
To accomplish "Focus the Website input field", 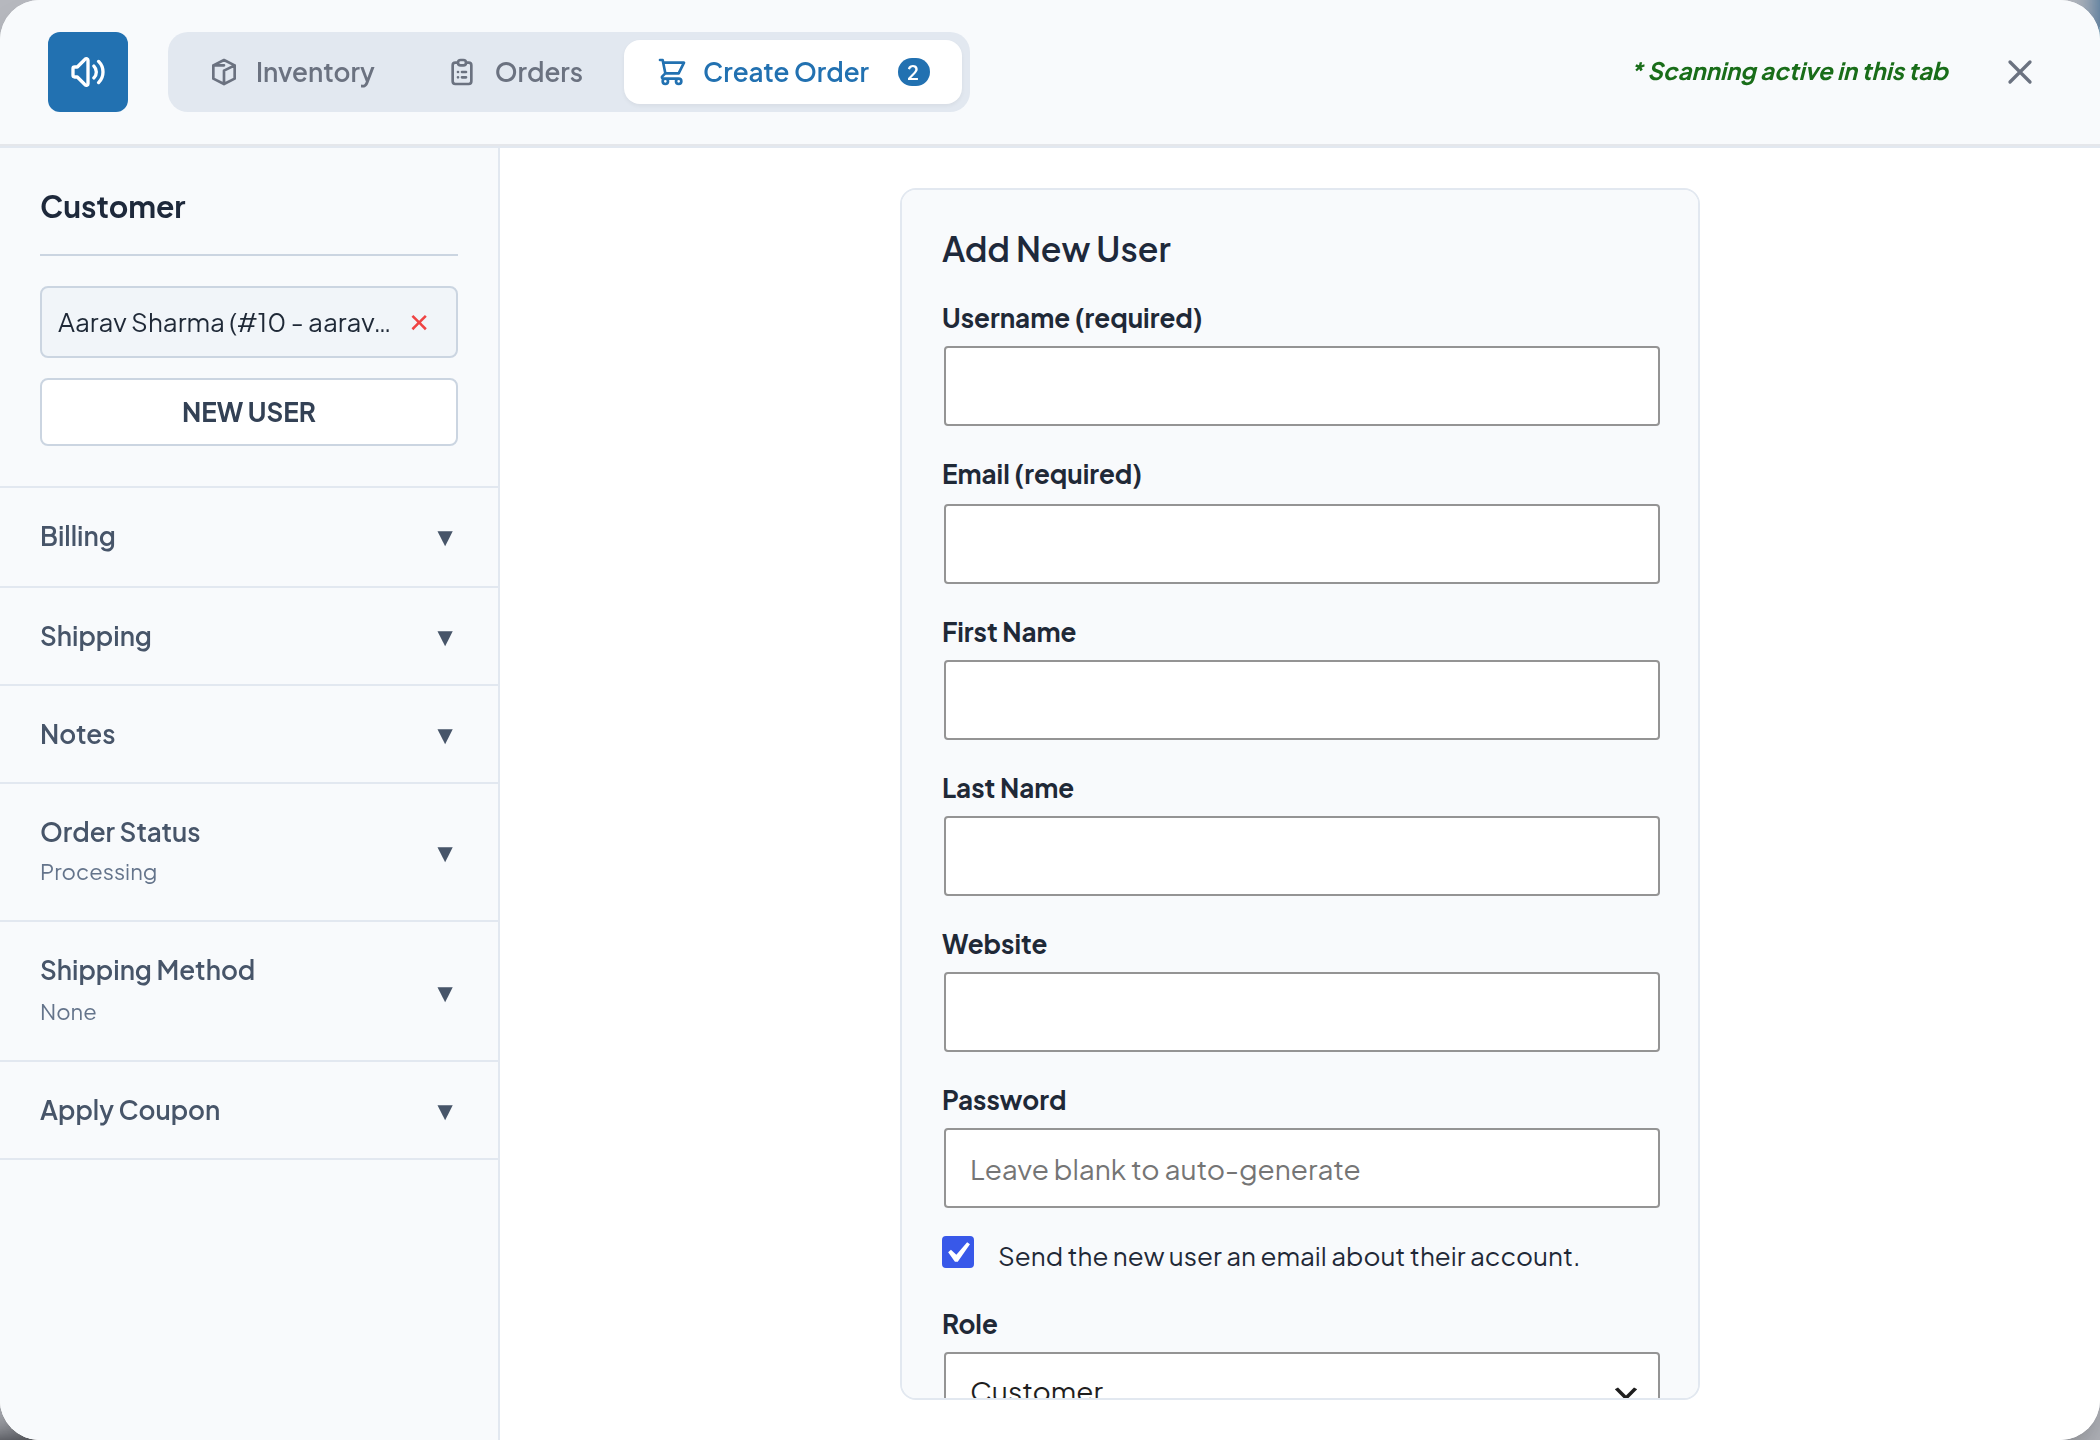I will point(1301,1012).
